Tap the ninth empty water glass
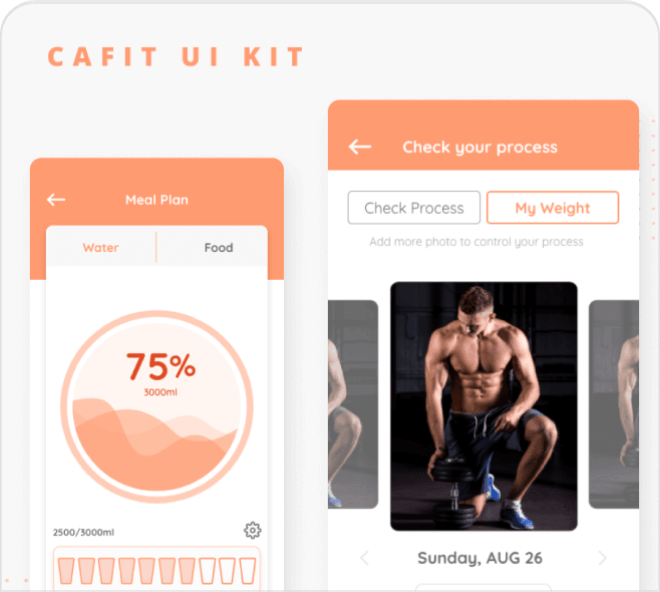Viewport: 660px width, 592px height. (228, 571)
